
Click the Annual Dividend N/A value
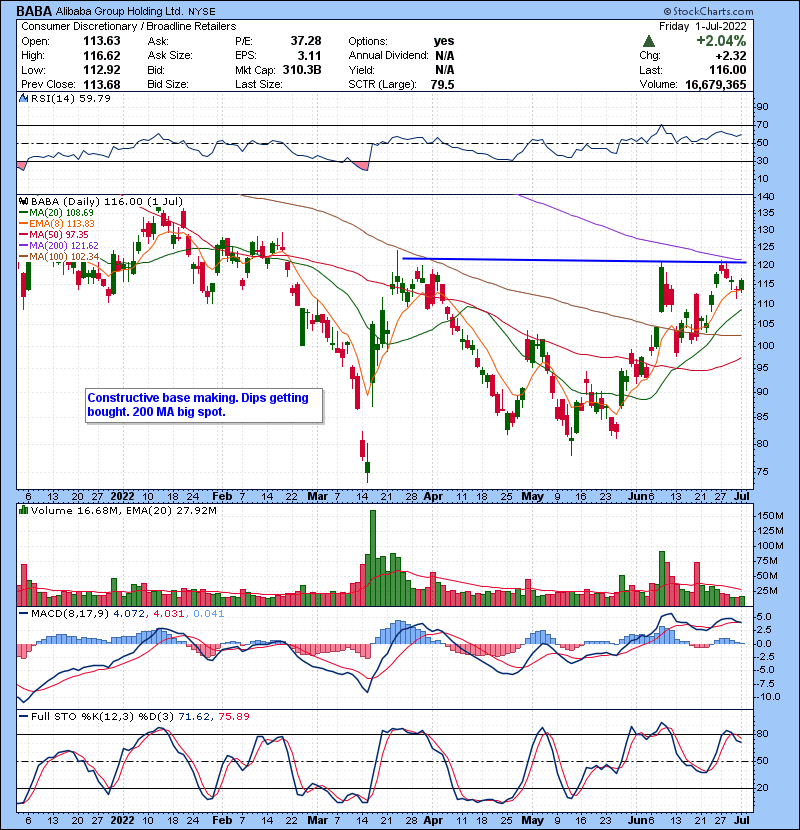point(444,56)
